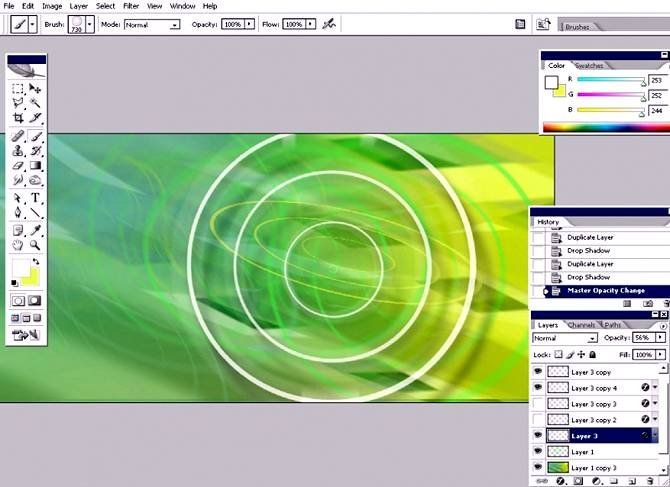Image resolution: width=670 pixels, height=487 pixels.
Task: Select the Move tool in the toolbox
Action: 35,88
